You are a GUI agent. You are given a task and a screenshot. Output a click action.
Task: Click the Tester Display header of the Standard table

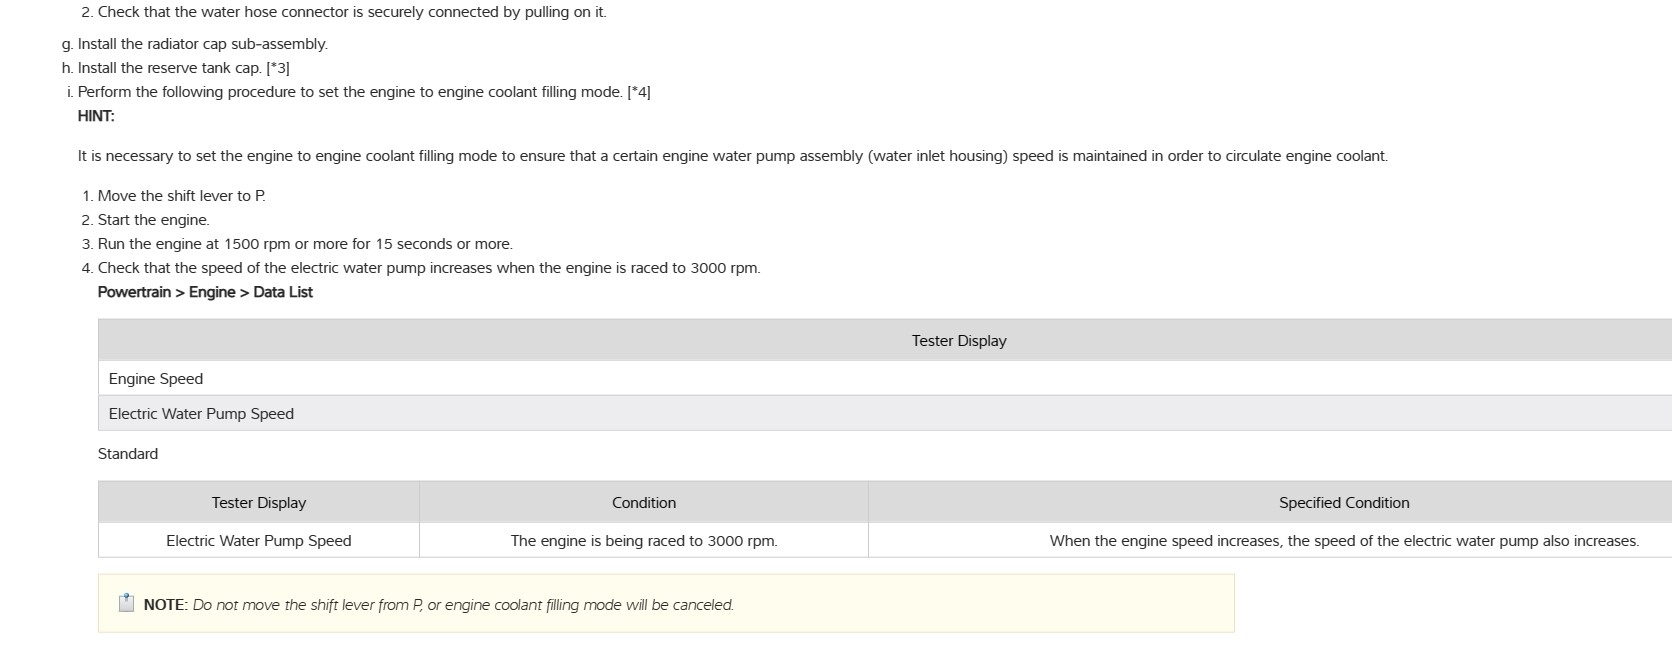pos(259,503)
